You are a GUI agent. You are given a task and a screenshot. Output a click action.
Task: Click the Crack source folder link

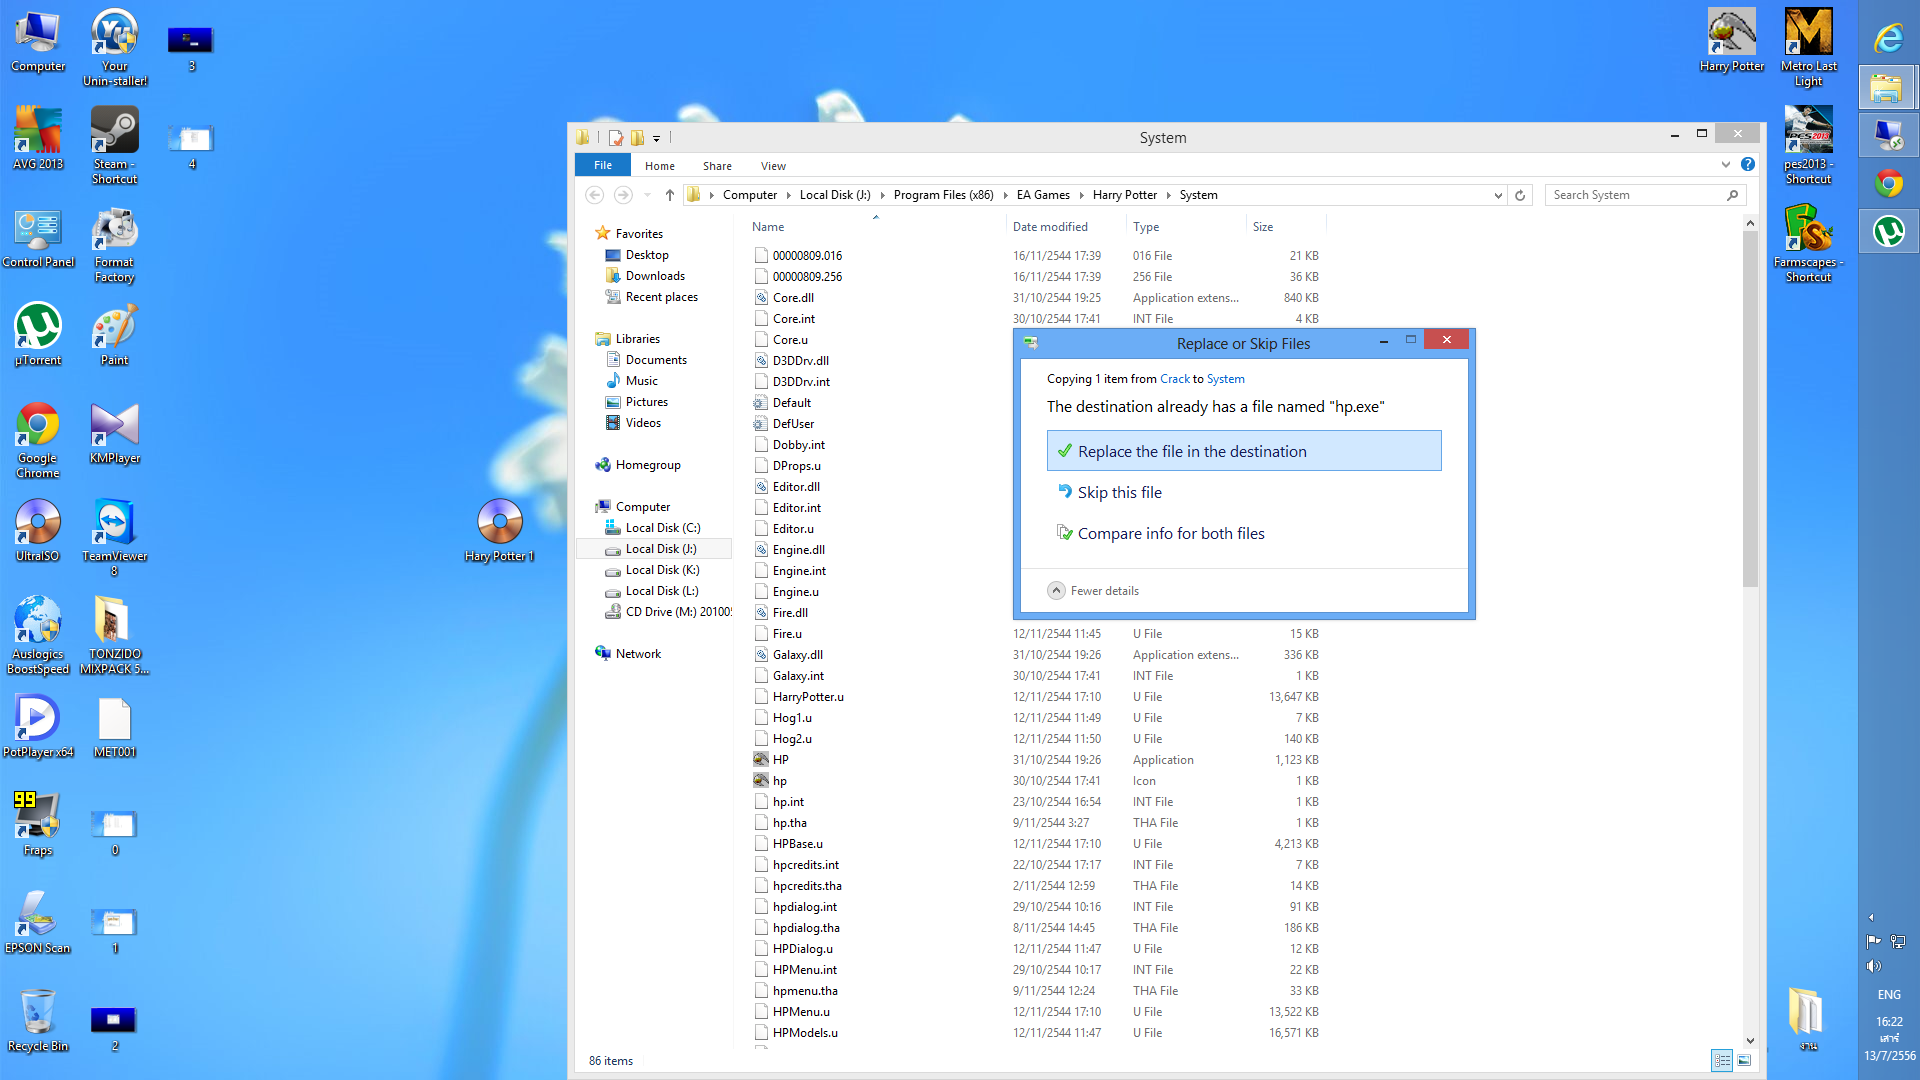[x=1174, y=379]
